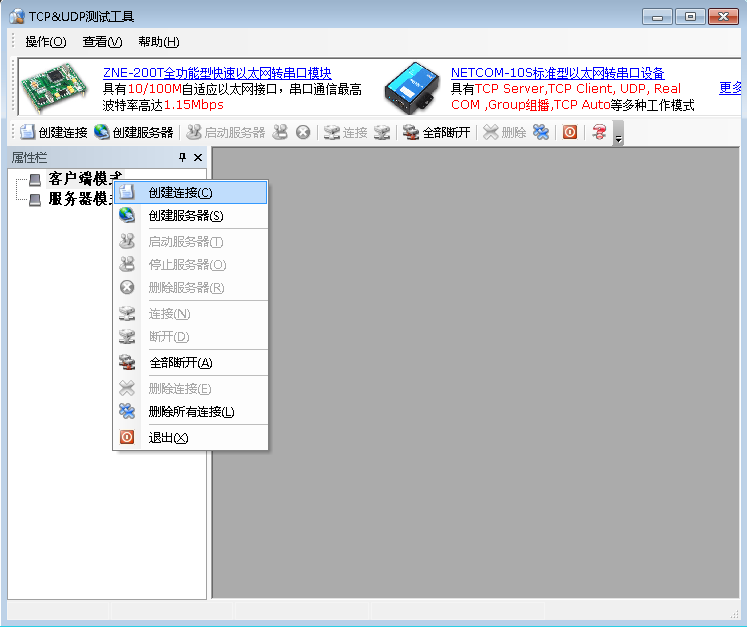
Task: Minimize the TCP&UDP测试工具 window
Action: (657, 17)
